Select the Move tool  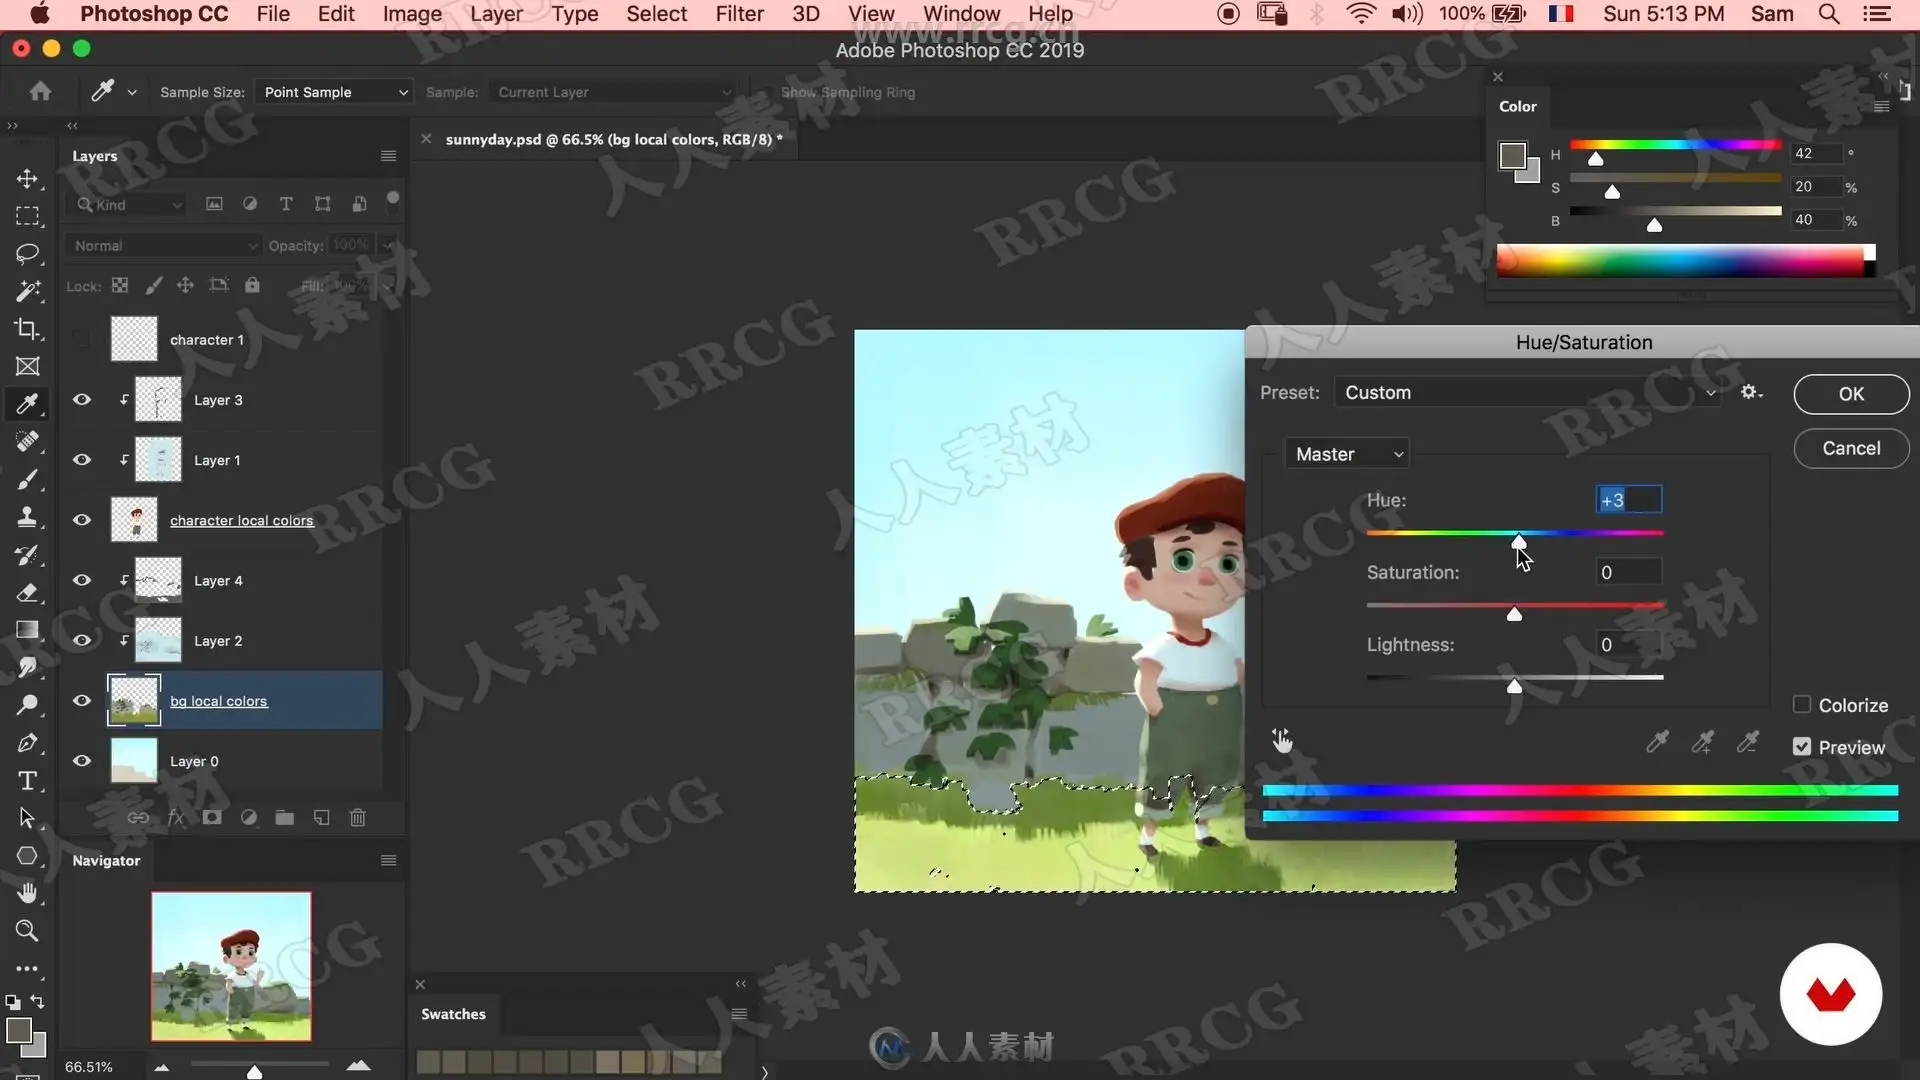[27, 179]
